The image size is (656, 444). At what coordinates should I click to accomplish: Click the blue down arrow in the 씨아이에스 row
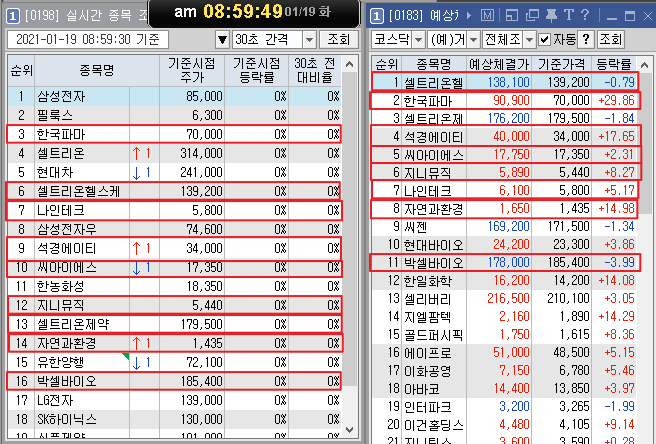(x=136, y=268)
